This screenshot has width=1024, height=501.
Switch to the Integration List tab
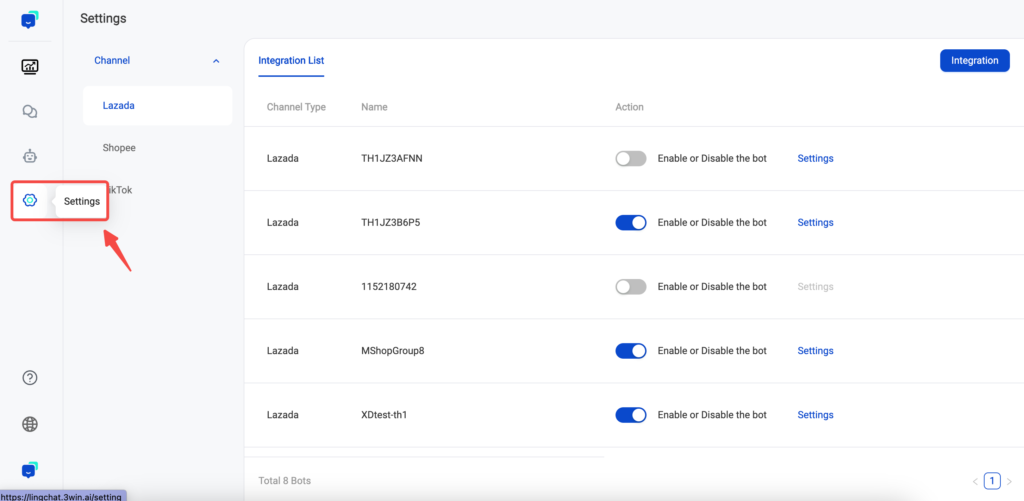click(291, 61)
